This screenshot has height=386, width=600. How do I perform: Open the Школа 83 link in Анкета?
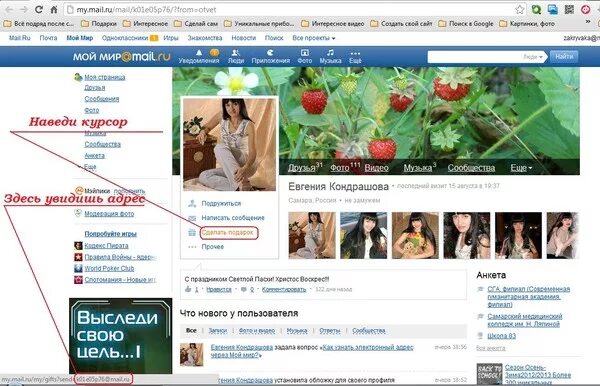[501, 336]
